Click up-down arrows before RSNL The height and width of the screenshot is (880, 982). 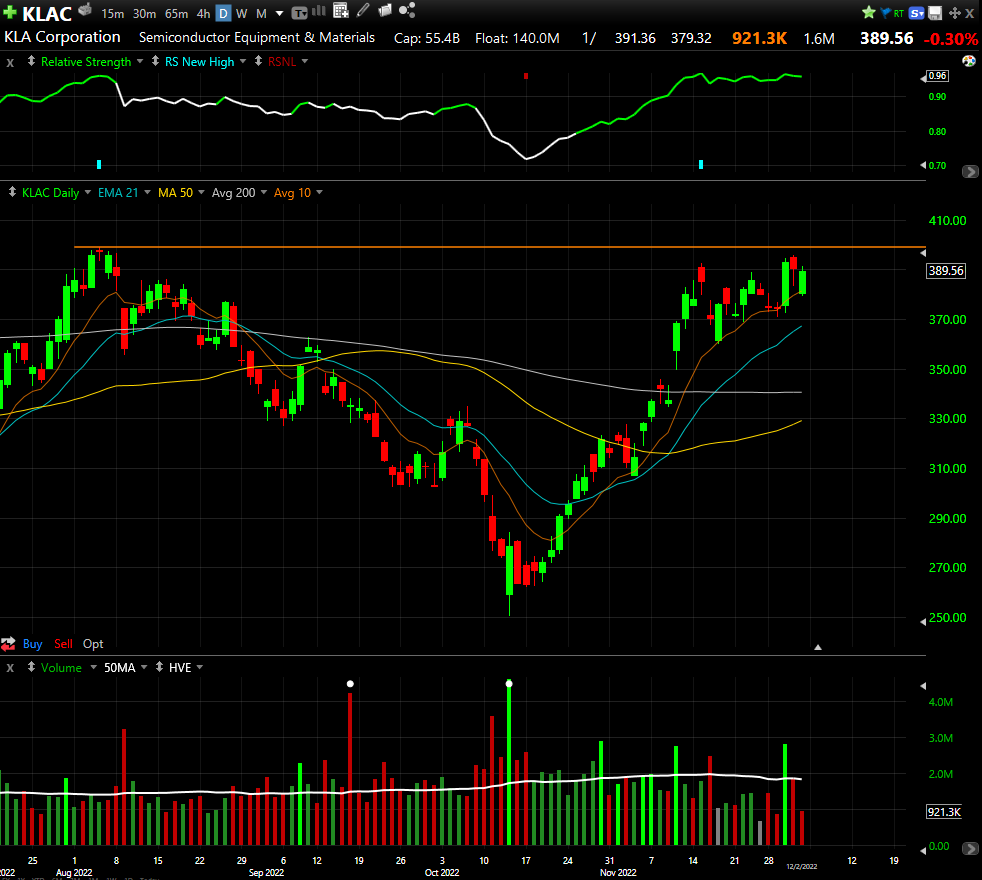258,61
